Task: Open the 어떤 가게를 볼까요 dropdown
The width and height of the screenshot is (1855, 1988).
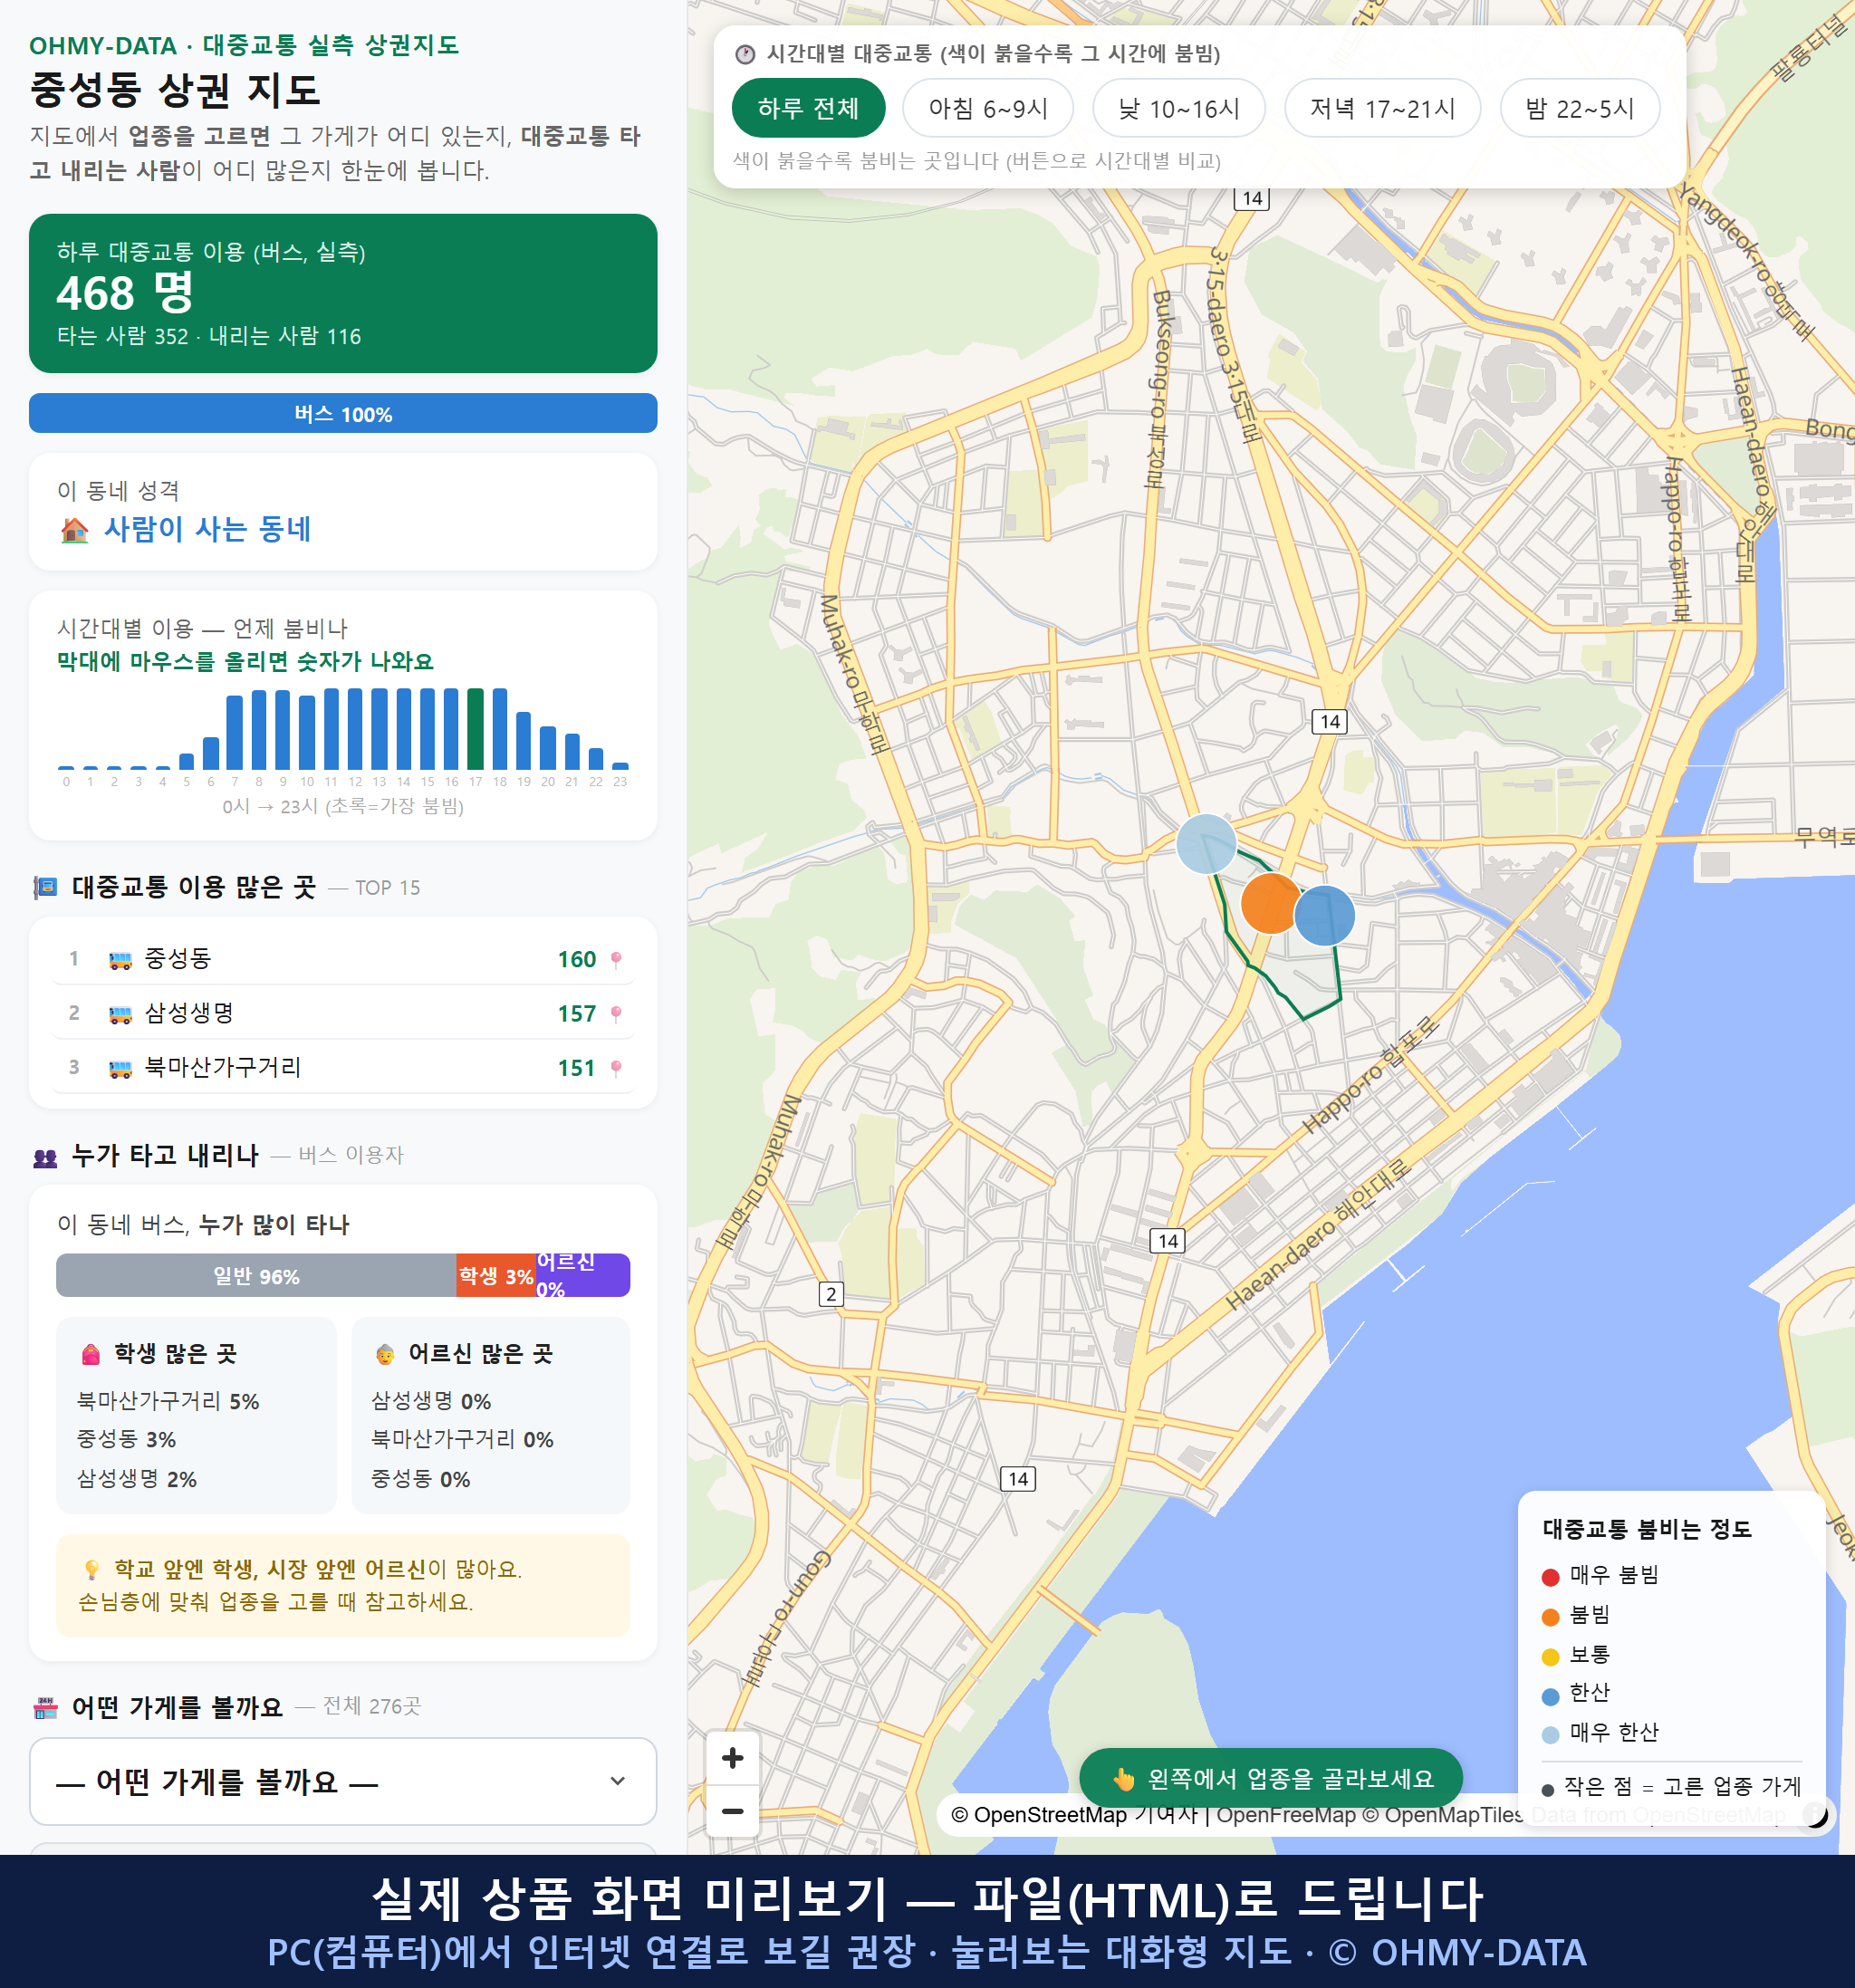Action: (x=343, y=1781)
